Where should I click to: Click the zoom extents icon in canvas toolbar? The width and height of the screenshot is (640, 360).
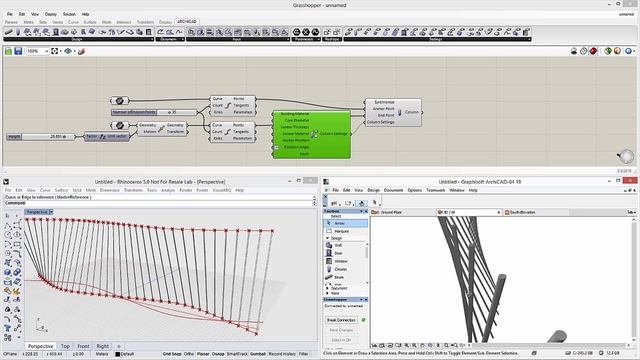[54, 51]
